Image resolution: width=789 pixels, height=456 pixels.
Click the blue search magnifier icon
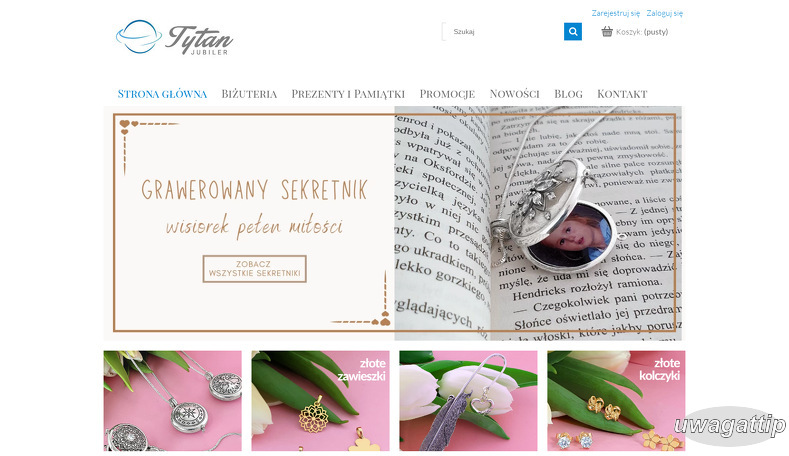573,32
